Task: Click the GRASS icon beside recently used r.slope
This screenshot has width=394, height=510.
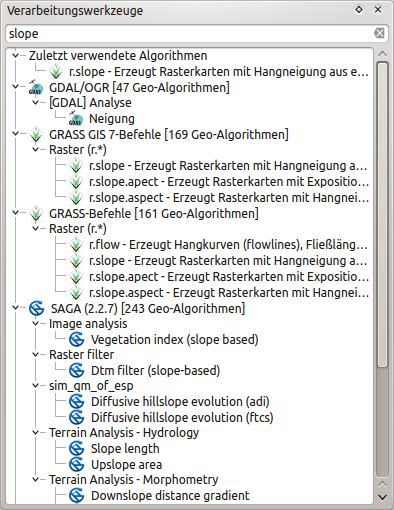Action: point(56,72)
